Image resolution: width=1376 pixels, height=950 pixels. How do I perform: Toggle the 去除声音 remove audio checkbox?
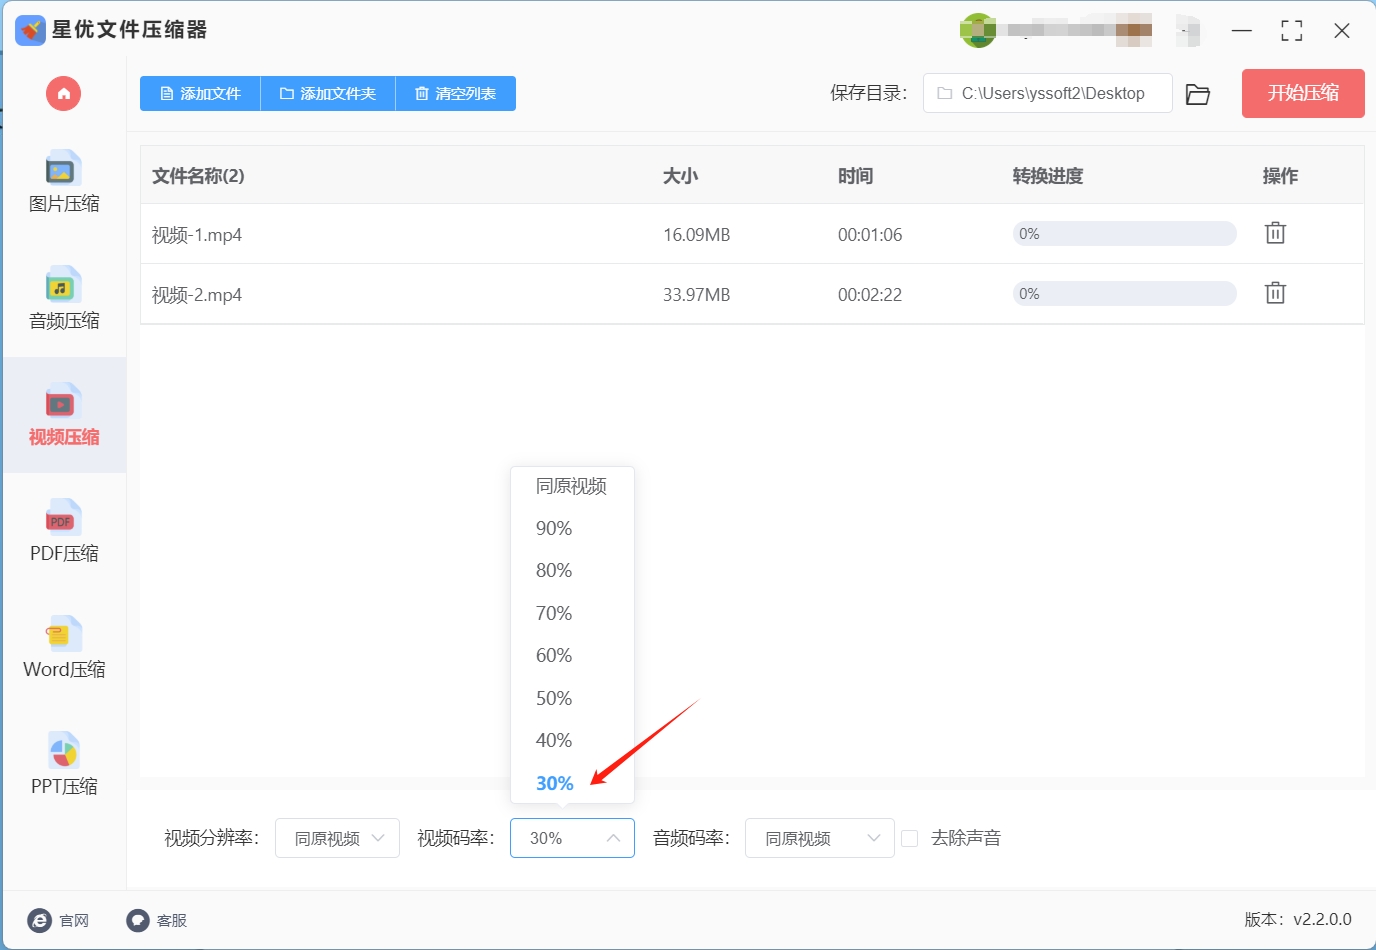[910, 838]
